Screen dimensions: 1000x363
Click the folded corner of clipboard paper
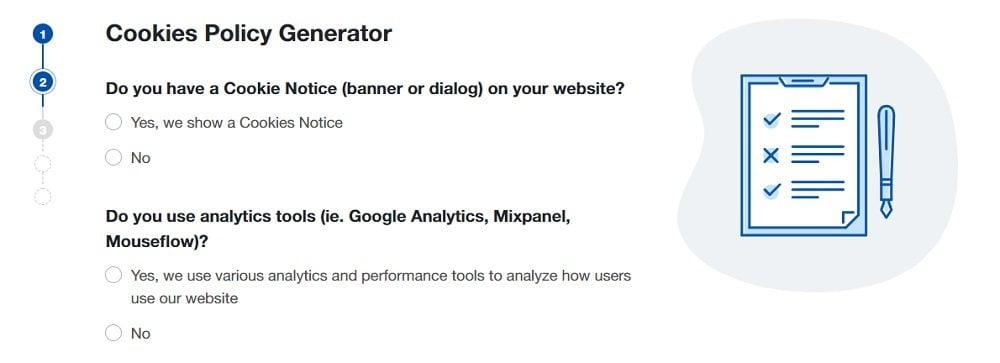pyautogui.click(x=849, y=219)
